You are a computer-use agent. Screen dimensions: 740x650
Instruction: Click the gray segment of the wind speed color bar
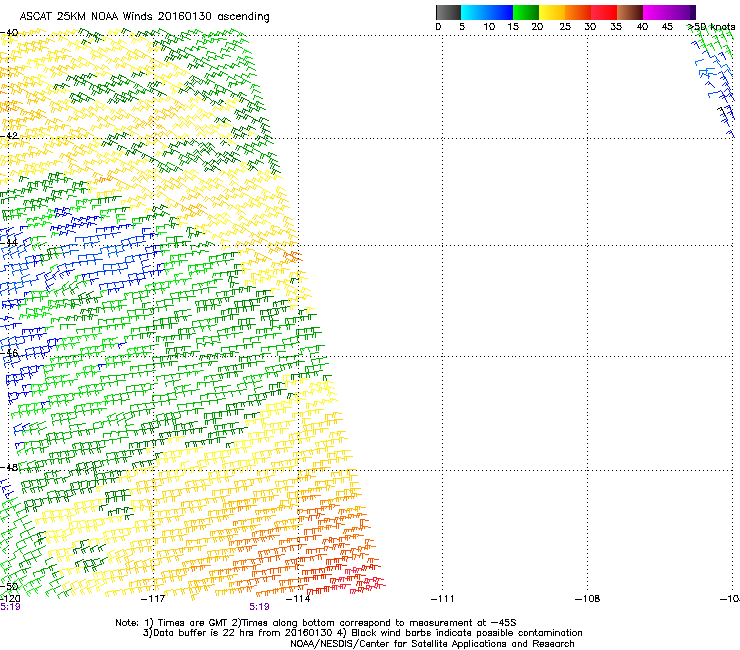pyautogui.click(x=448, y=12)
